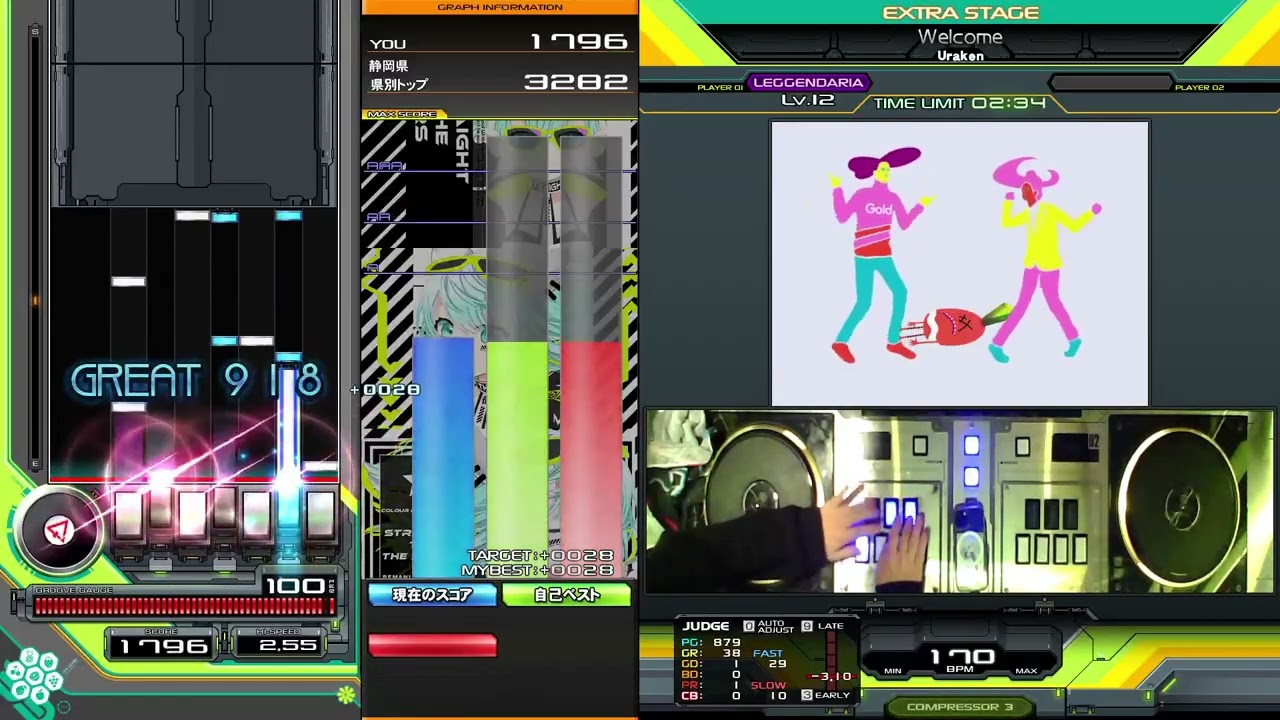
Task: Click the 0 key badge beside AUTO ADJUST
Action: (748, 626)
